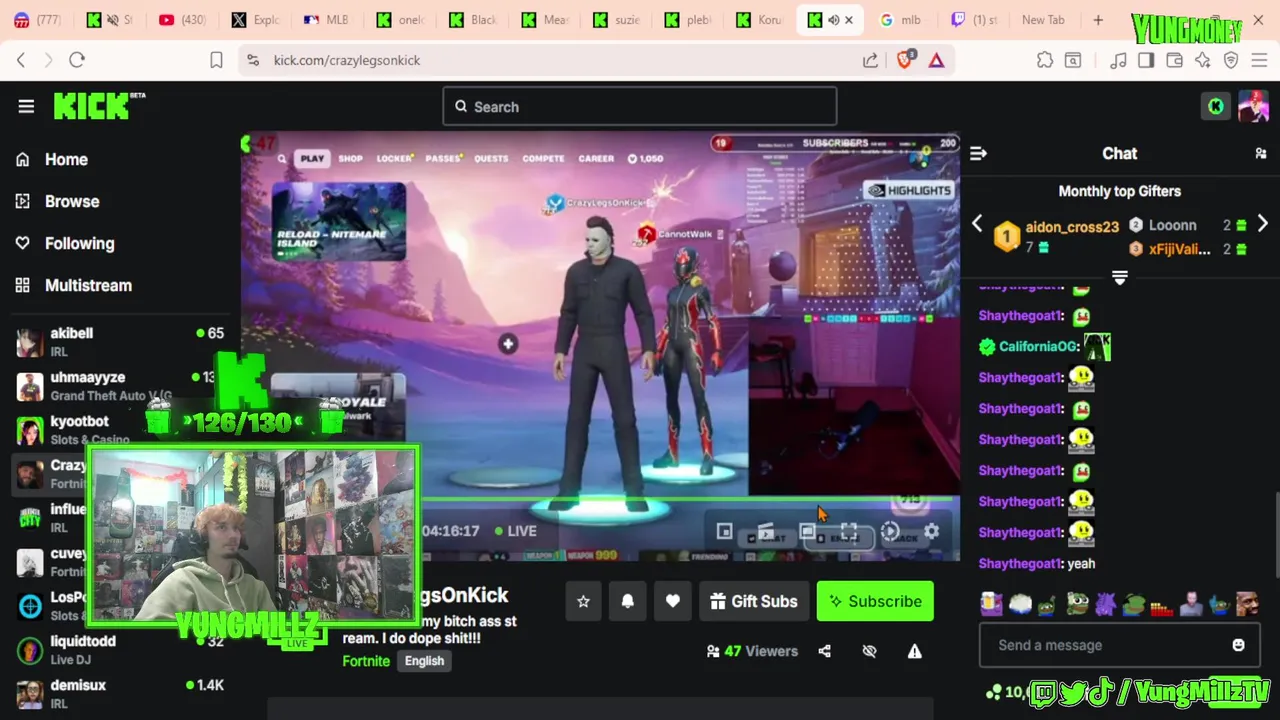The width and height of the screenshot is (1280, 720).
Task: Click the green Kick points icon in header
Action: [1216, 106]
